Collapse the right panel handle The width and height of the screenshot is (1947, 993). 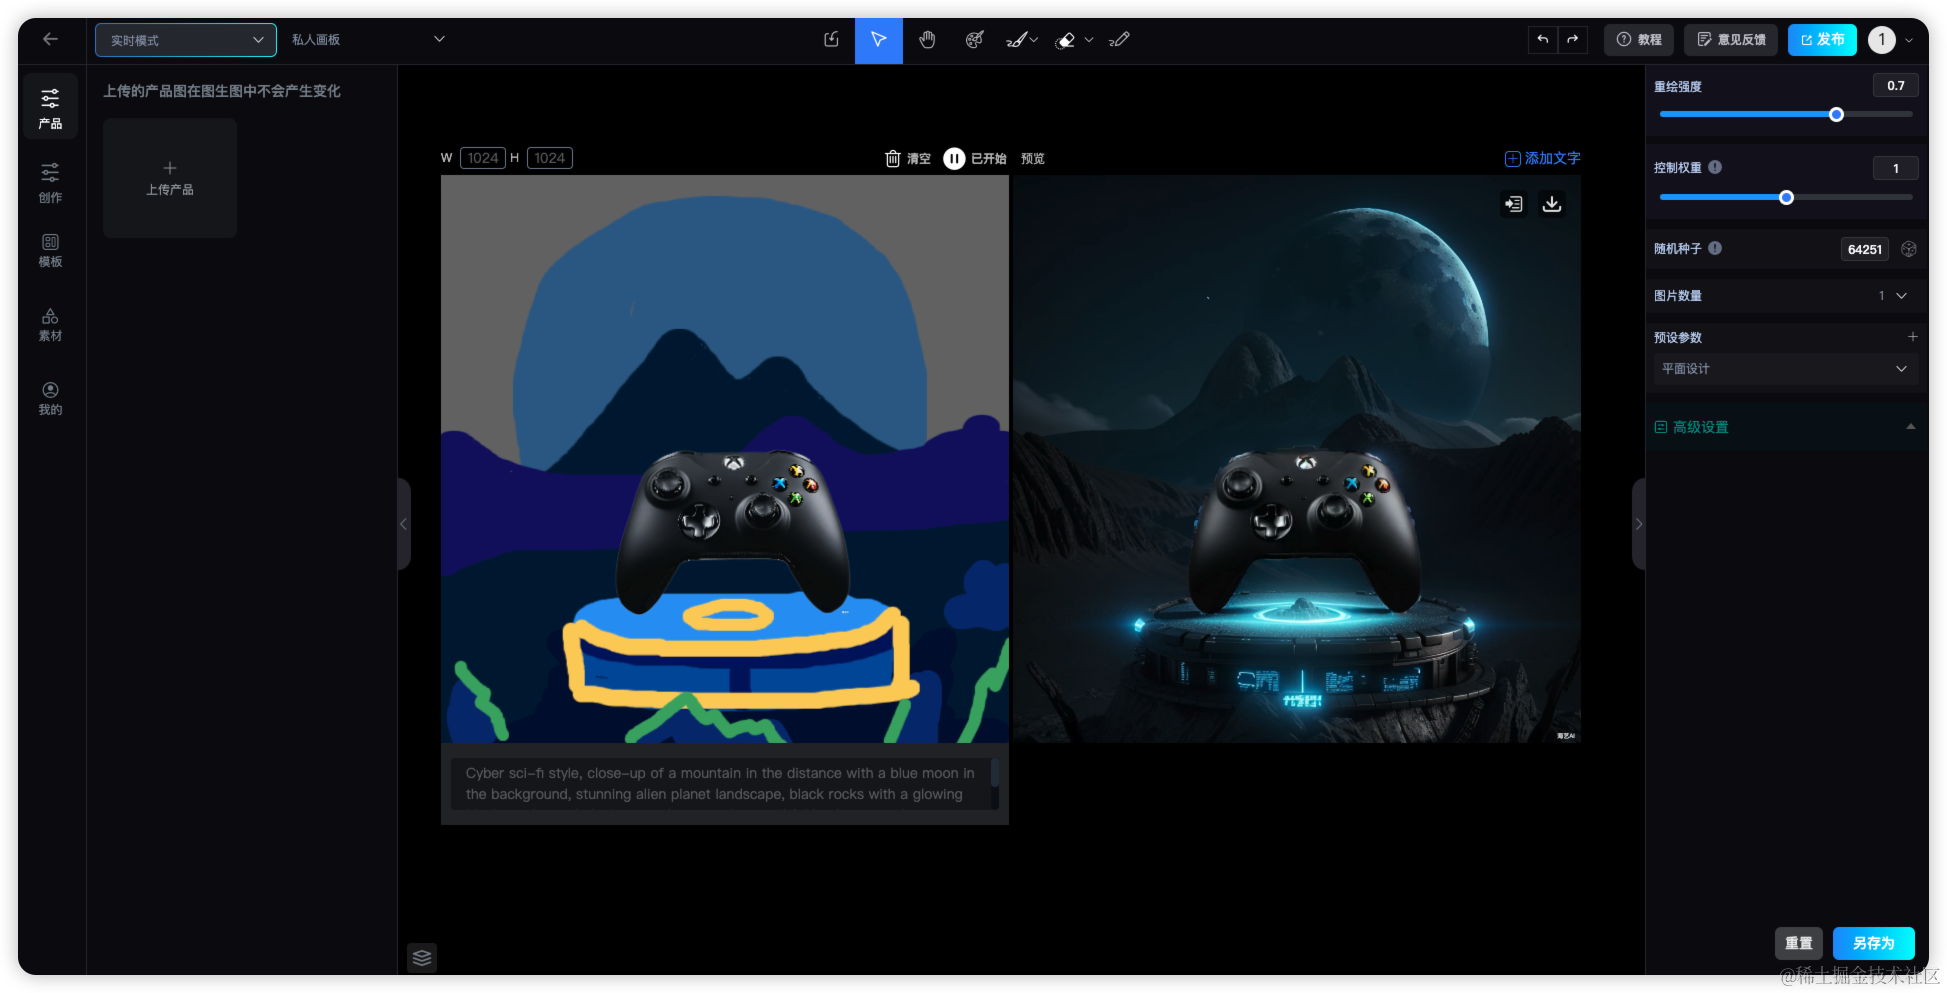(1638, 524)
